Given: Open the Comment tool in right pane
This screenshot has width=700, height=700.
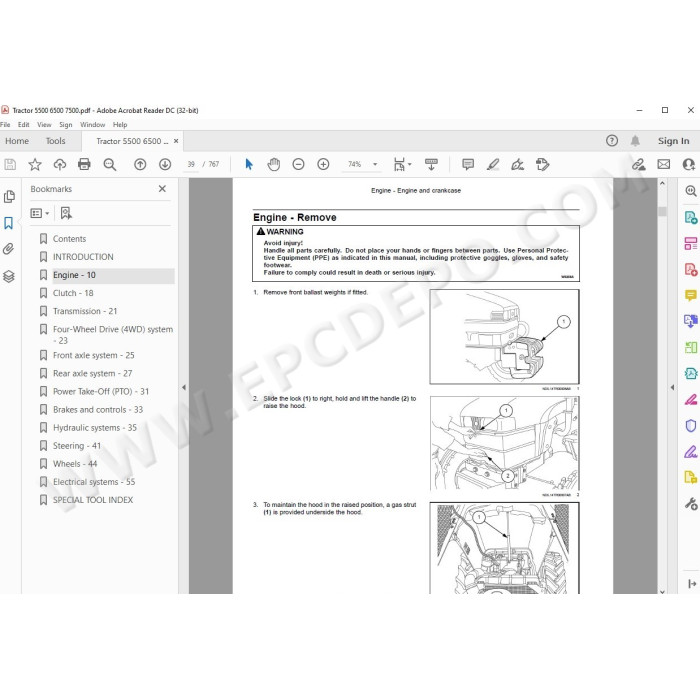Looking at the screenshot, I should tap(691, 295).
